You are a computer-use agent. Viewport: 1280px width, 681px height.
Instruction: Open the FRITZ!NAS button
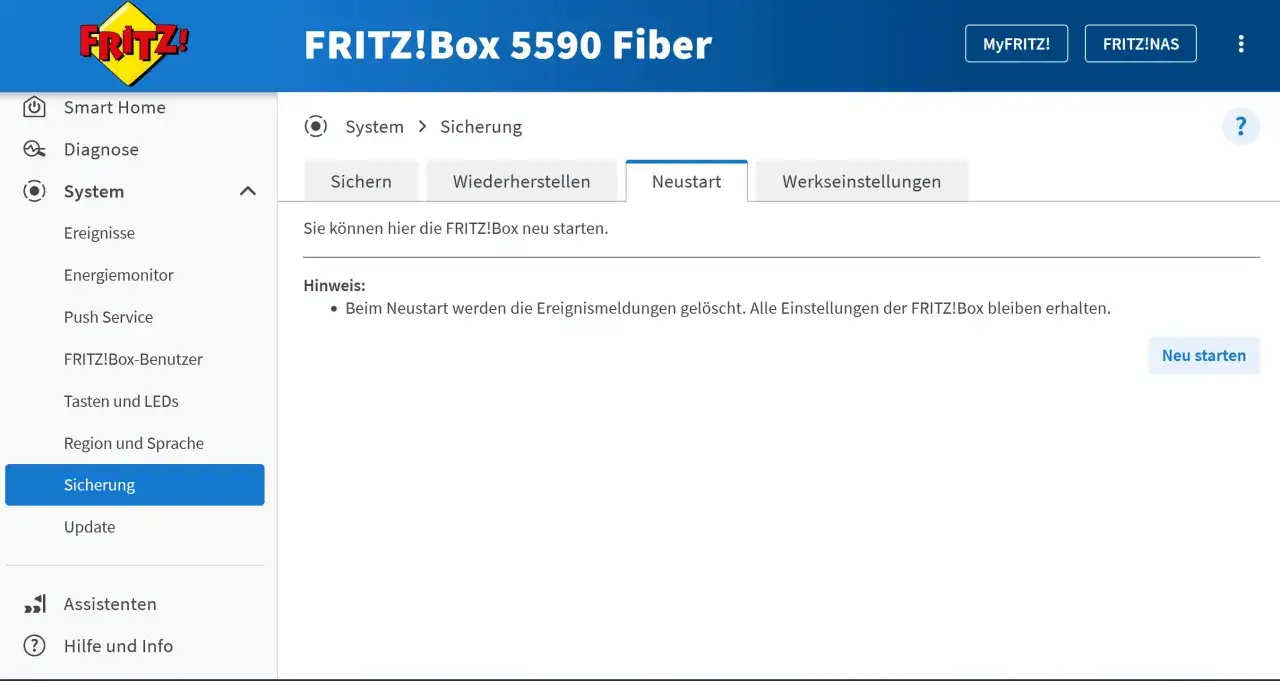(x=1141, y=44)
